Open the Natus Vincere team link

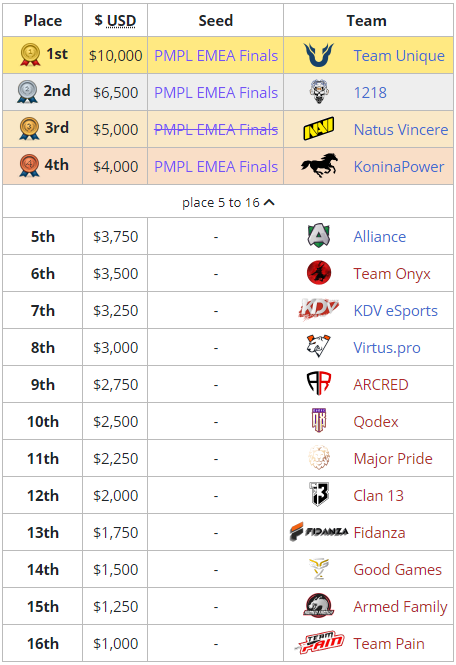click(x=401, y=129)
